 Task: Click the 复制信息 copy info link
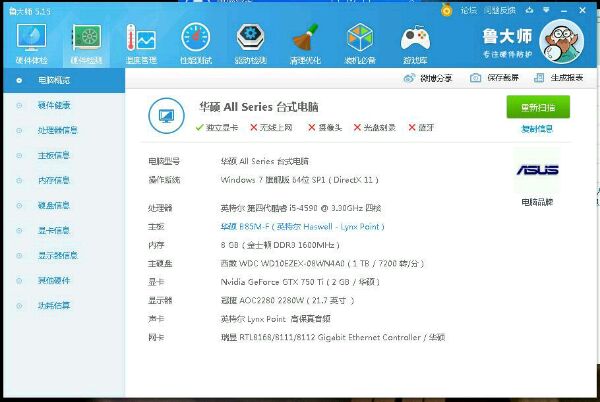(x=537, y=129)
